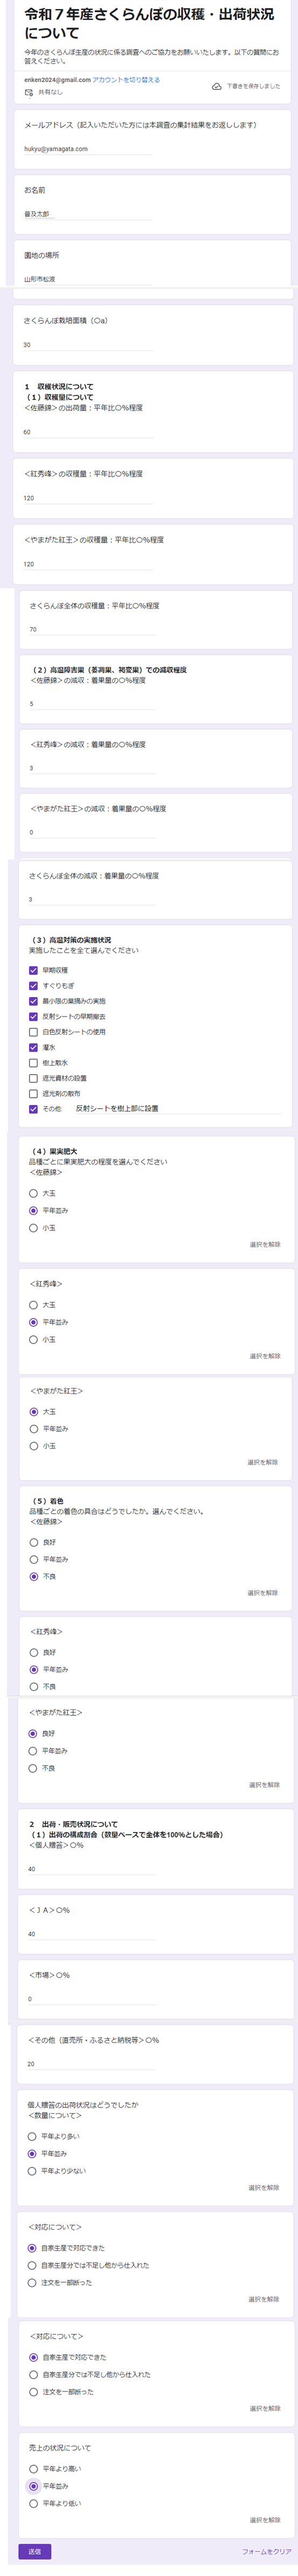Click フォームをクリア link
Screen dimensions: 298x2576
pos(266,2552)
